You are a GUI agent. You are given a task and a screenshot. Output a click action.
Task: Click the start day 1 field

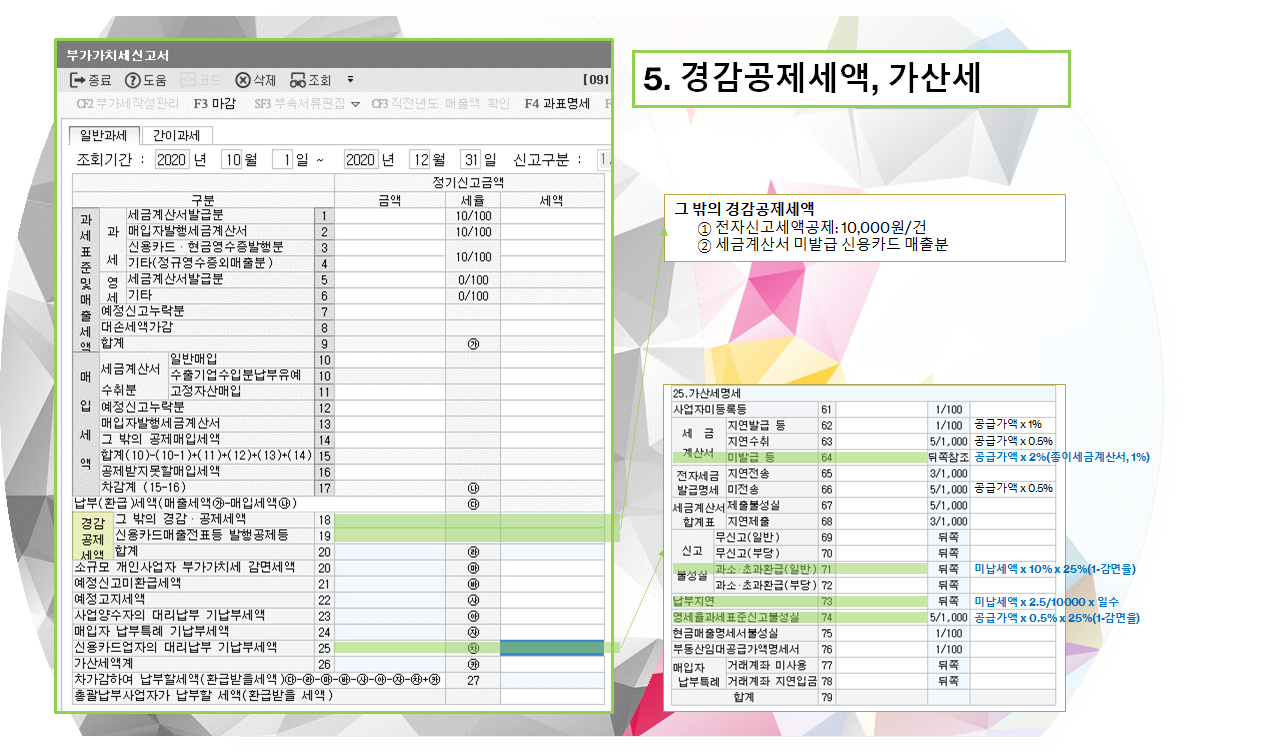(x=284, y=159)
